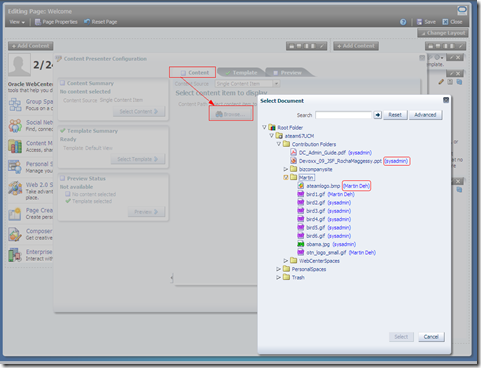The height and width of the screenshot is (368, 481).
Task: Click the Trash folder icon
Action: pyautogui.click(x=286, y=277)
